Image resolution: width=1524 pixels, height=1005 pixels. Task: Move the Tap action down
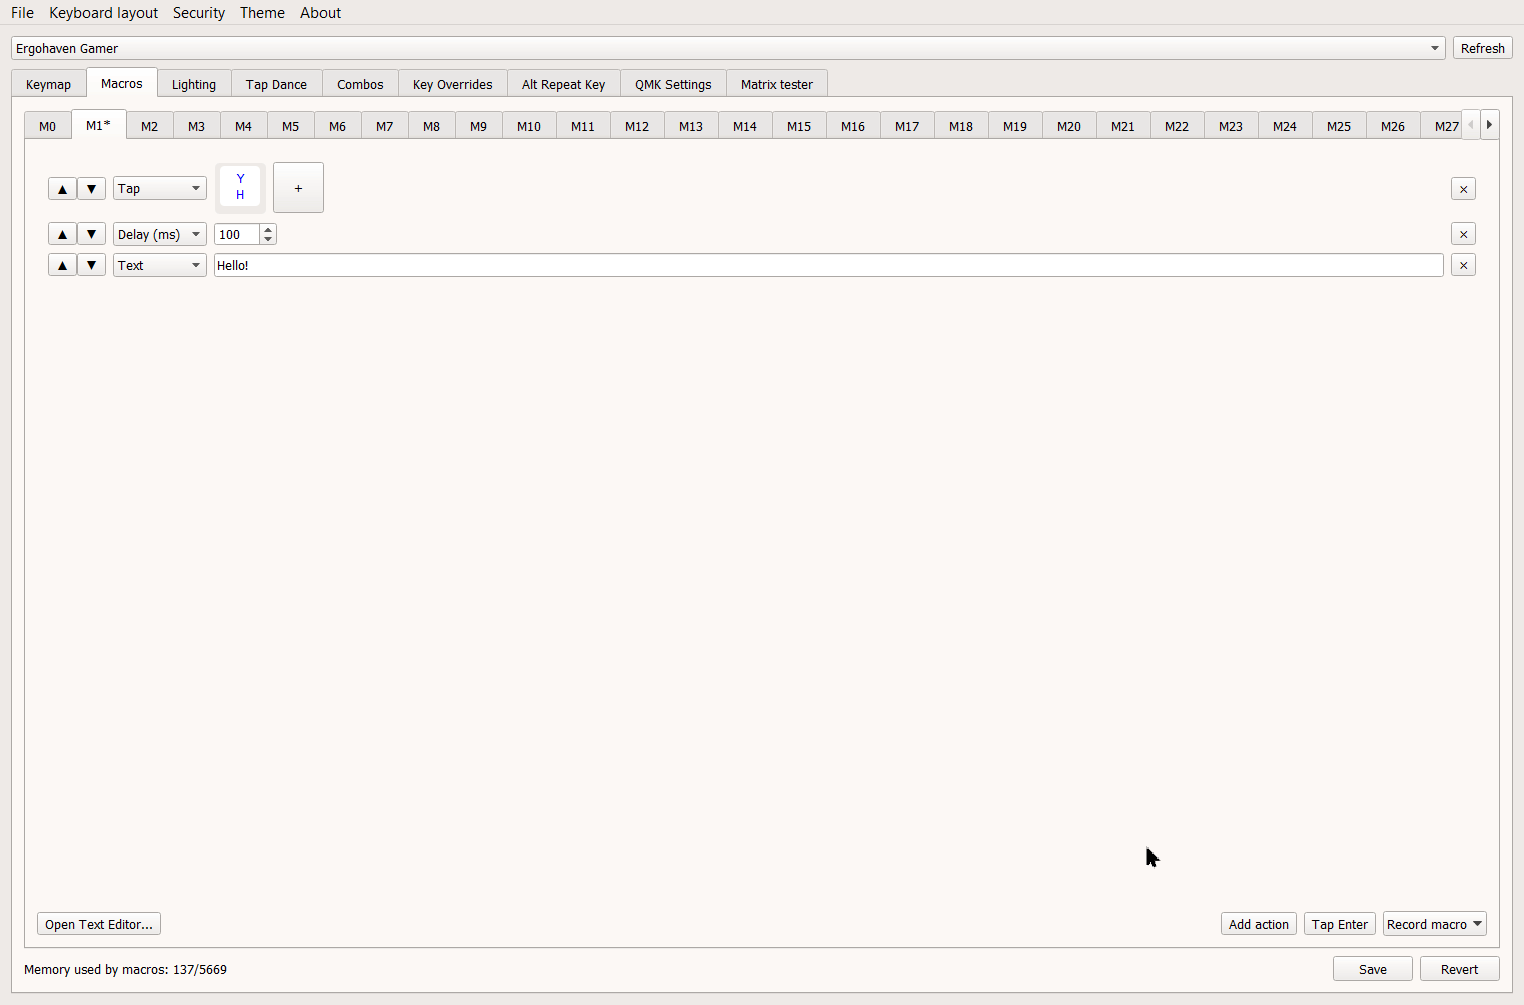click(x=91, y=189)
